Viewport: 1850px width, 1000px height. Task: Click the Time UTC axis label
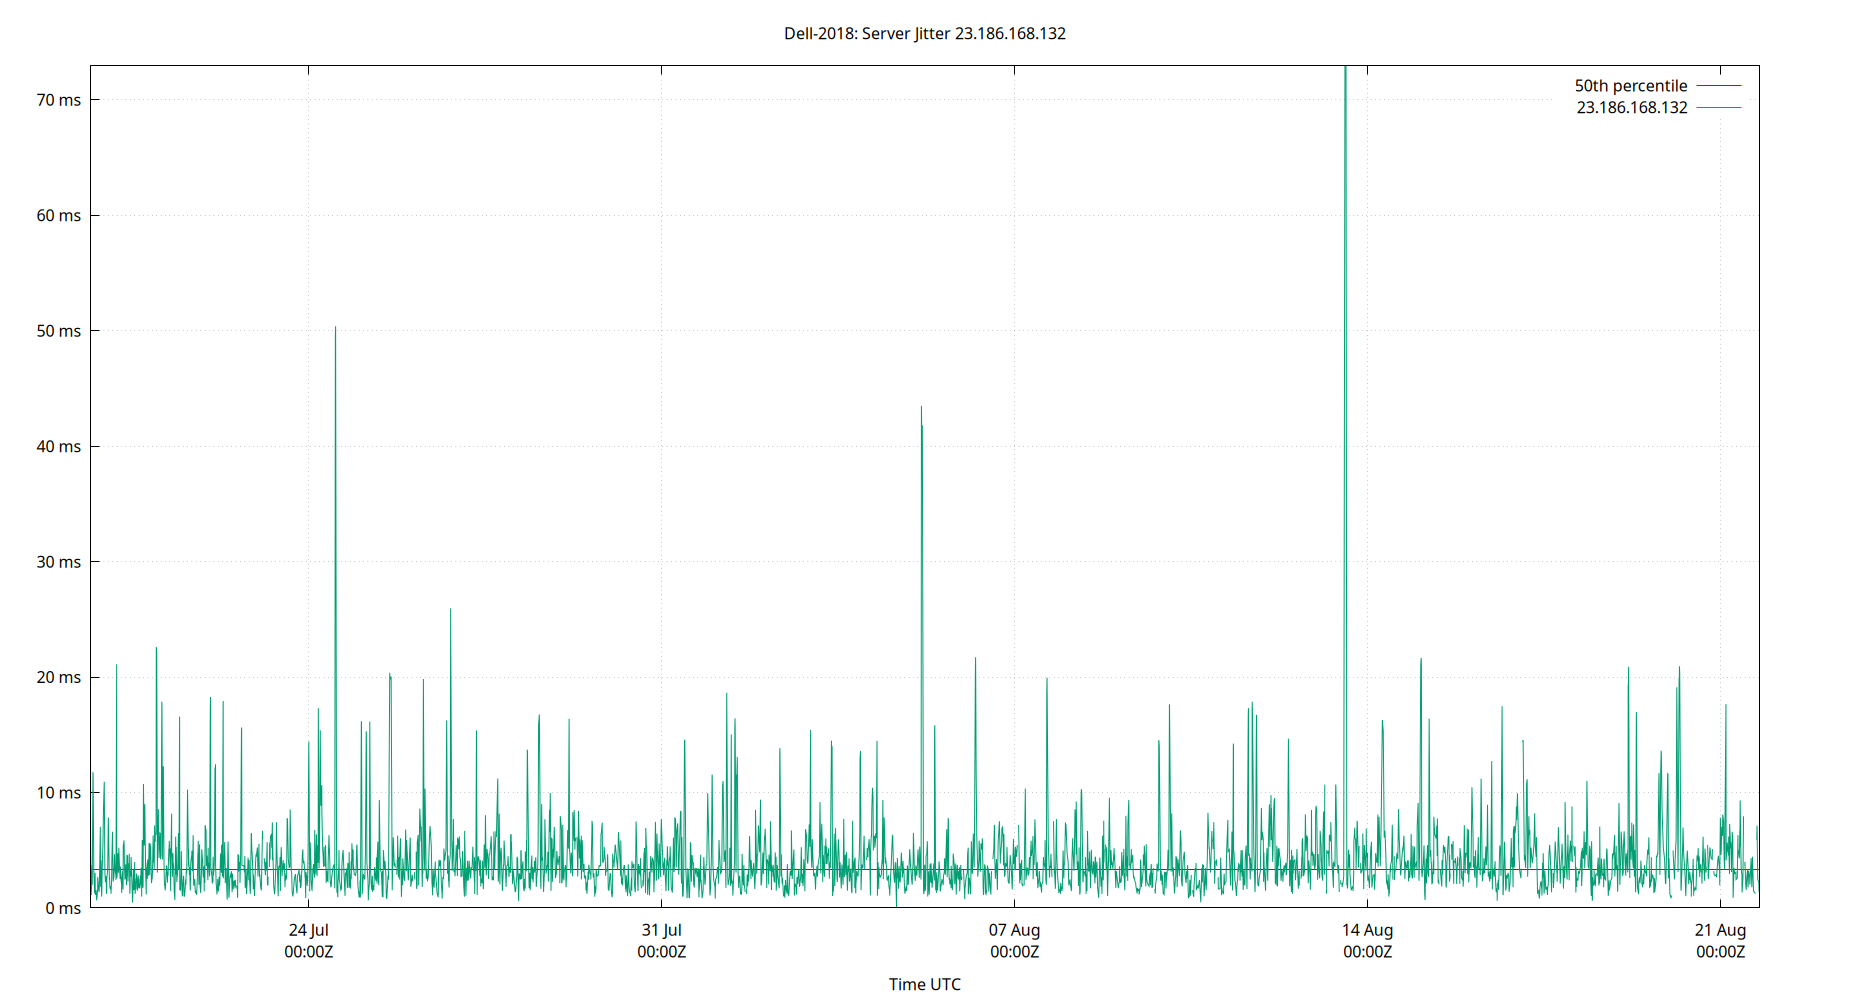(x=925, y=984)
